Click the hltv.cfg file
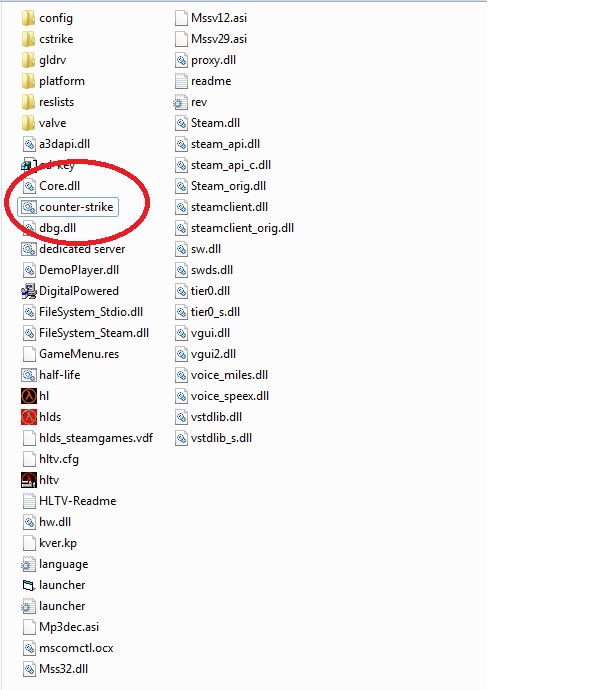This screenshot has width=595, height=690. [51, 459]
